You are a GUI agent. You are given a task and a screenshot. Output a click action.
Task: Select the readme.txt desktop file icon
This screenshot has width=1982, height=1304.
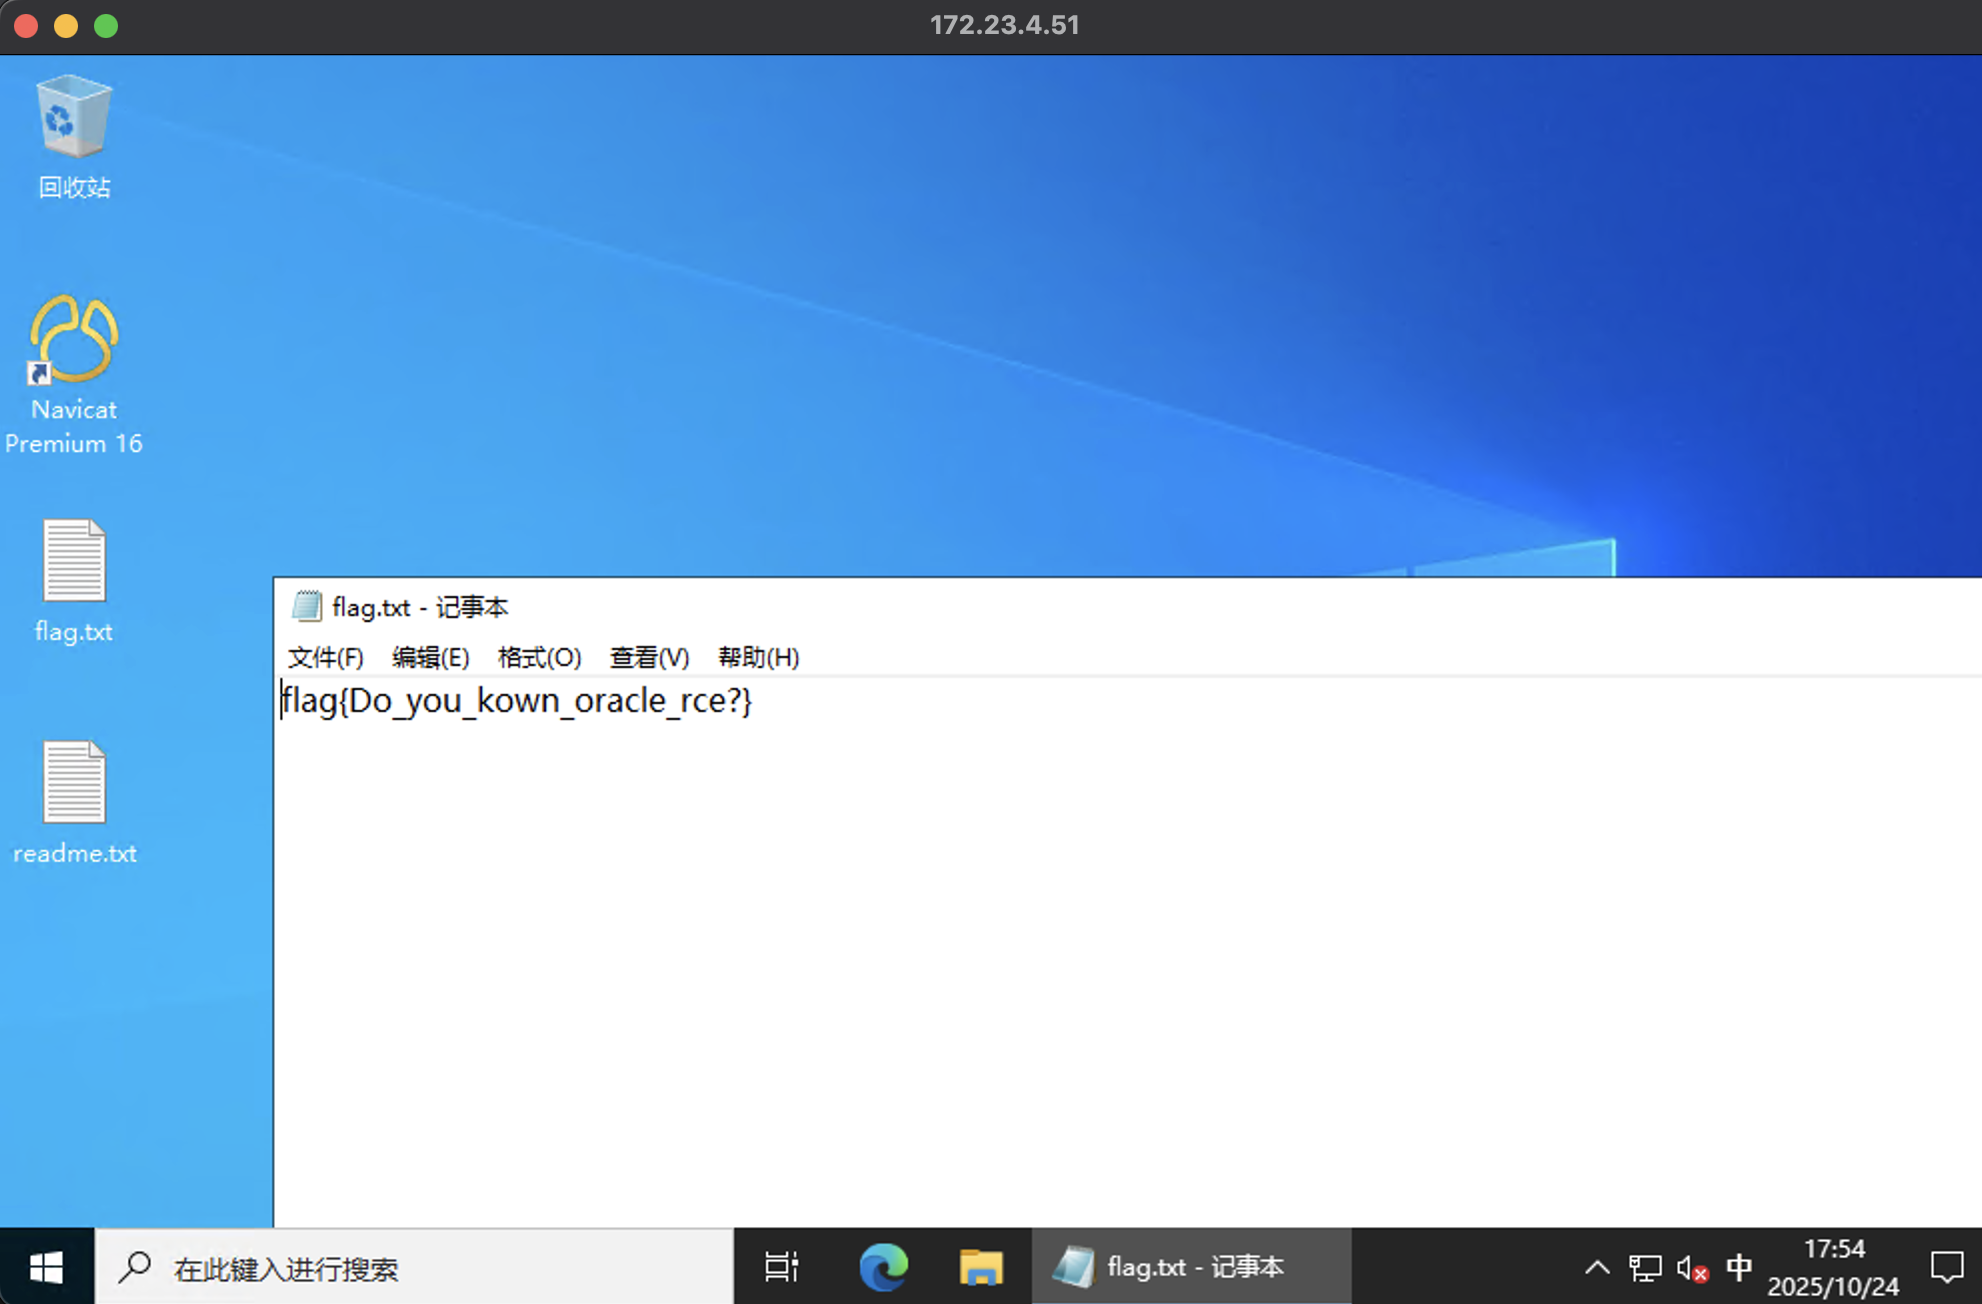(73, 784)
